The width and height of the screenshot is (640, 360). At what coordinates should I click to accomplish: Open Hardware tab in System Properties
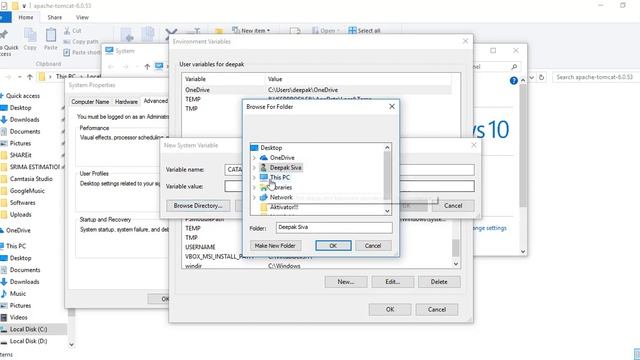(x=126, y=102)
